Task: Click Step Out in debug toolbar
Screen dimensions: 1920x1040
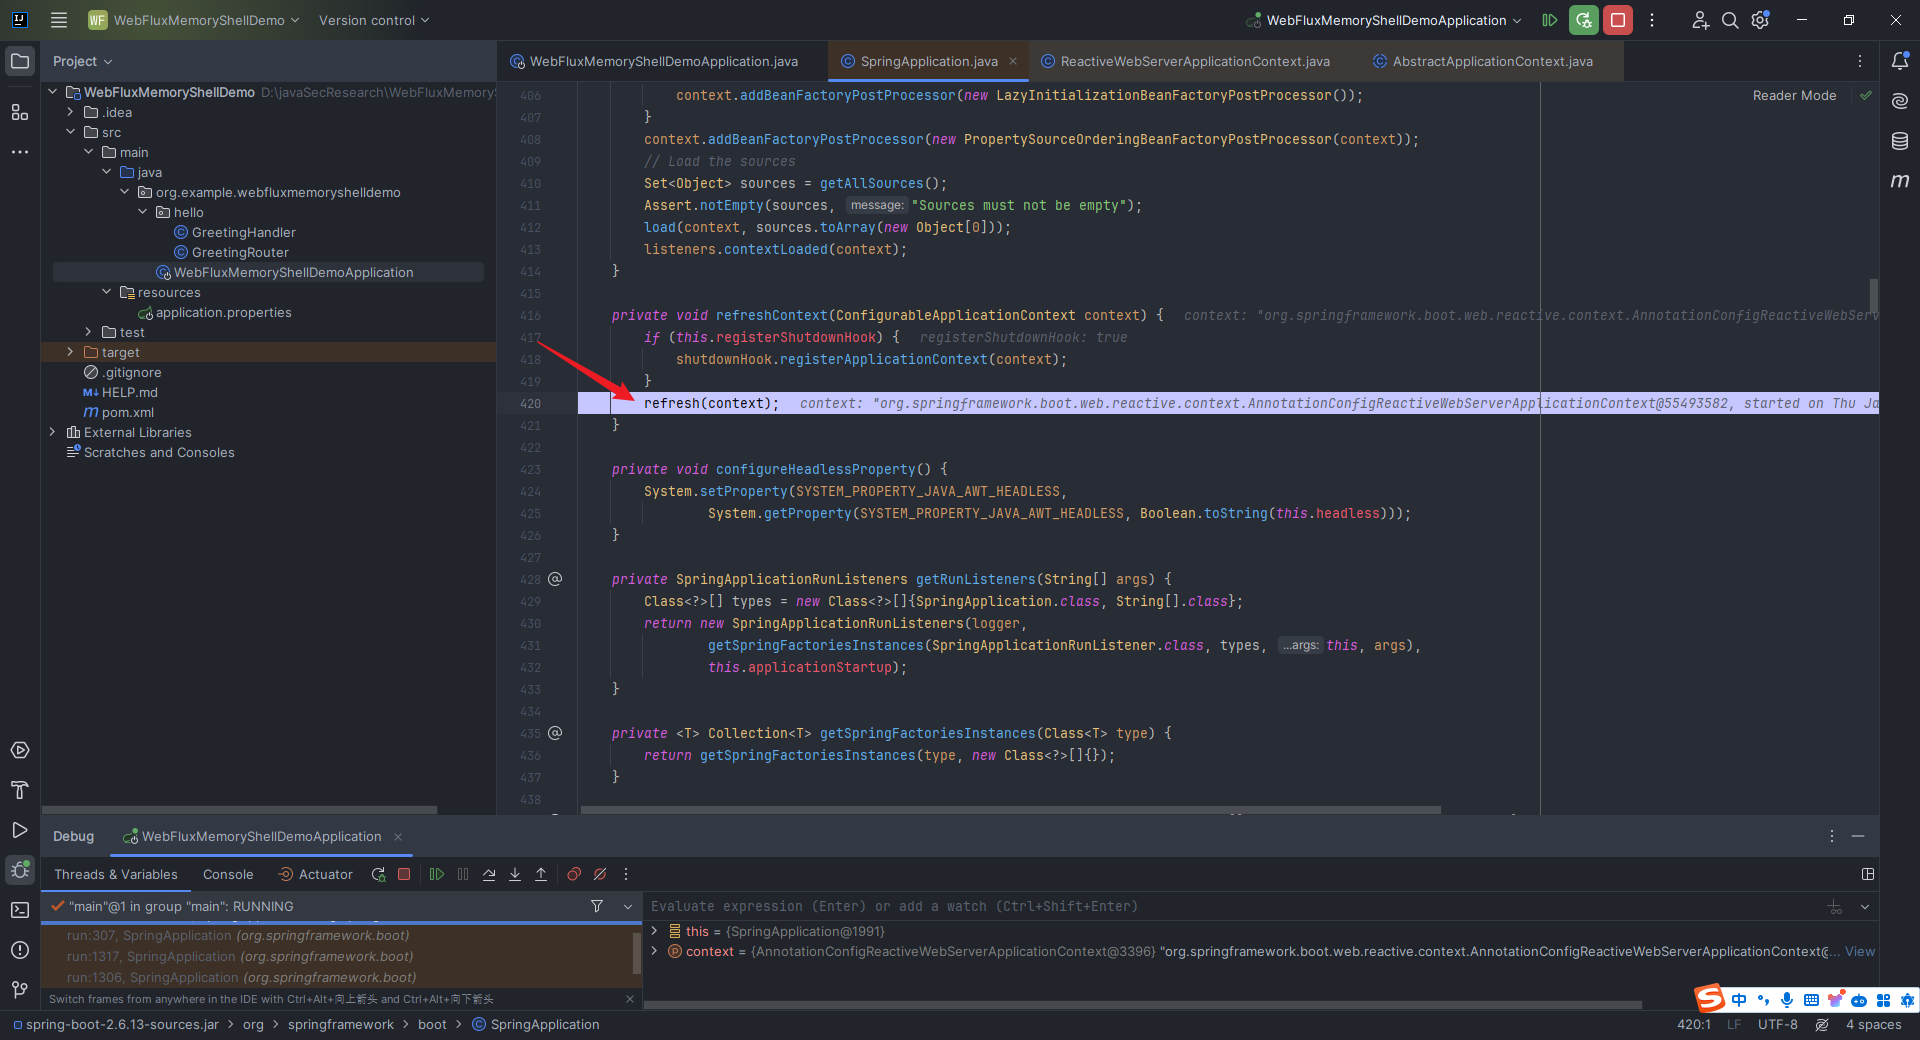Action: pyautogui.click(x=541, y=874)
